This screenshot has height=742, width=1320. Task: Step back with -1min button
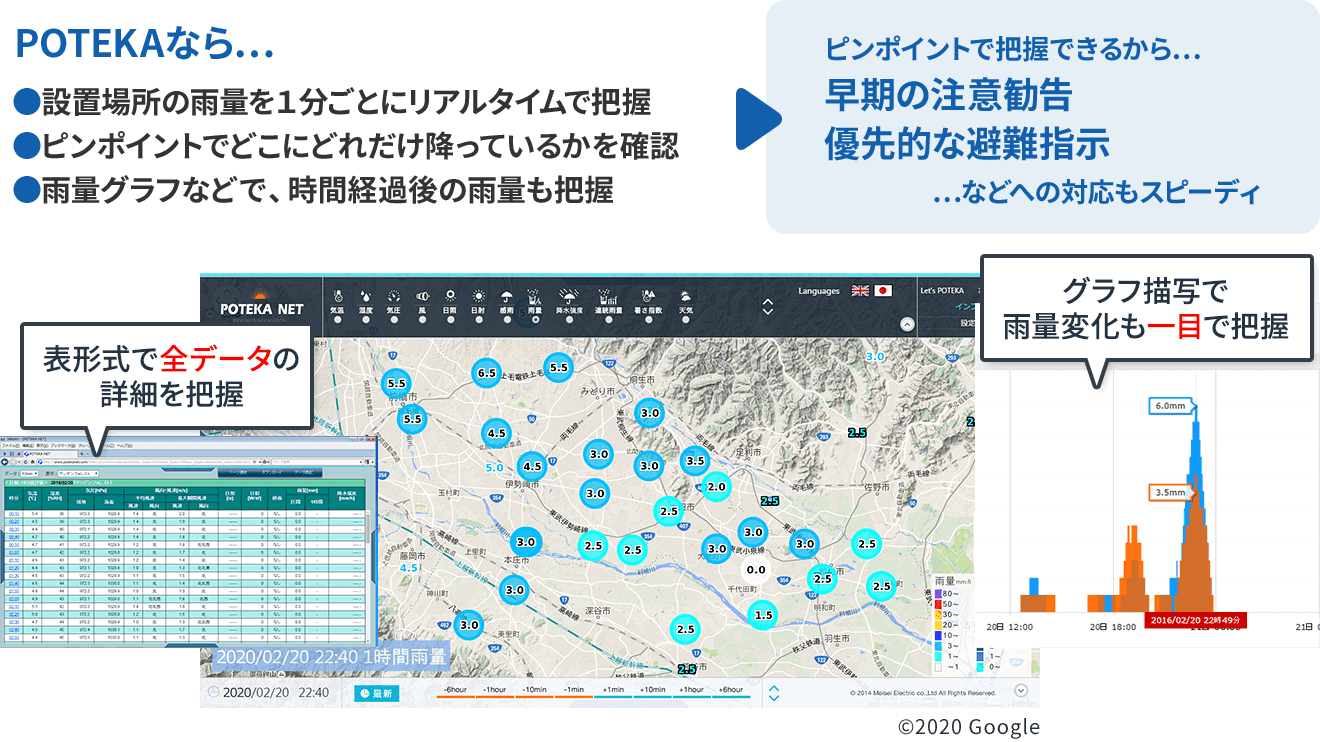point(573,690)
